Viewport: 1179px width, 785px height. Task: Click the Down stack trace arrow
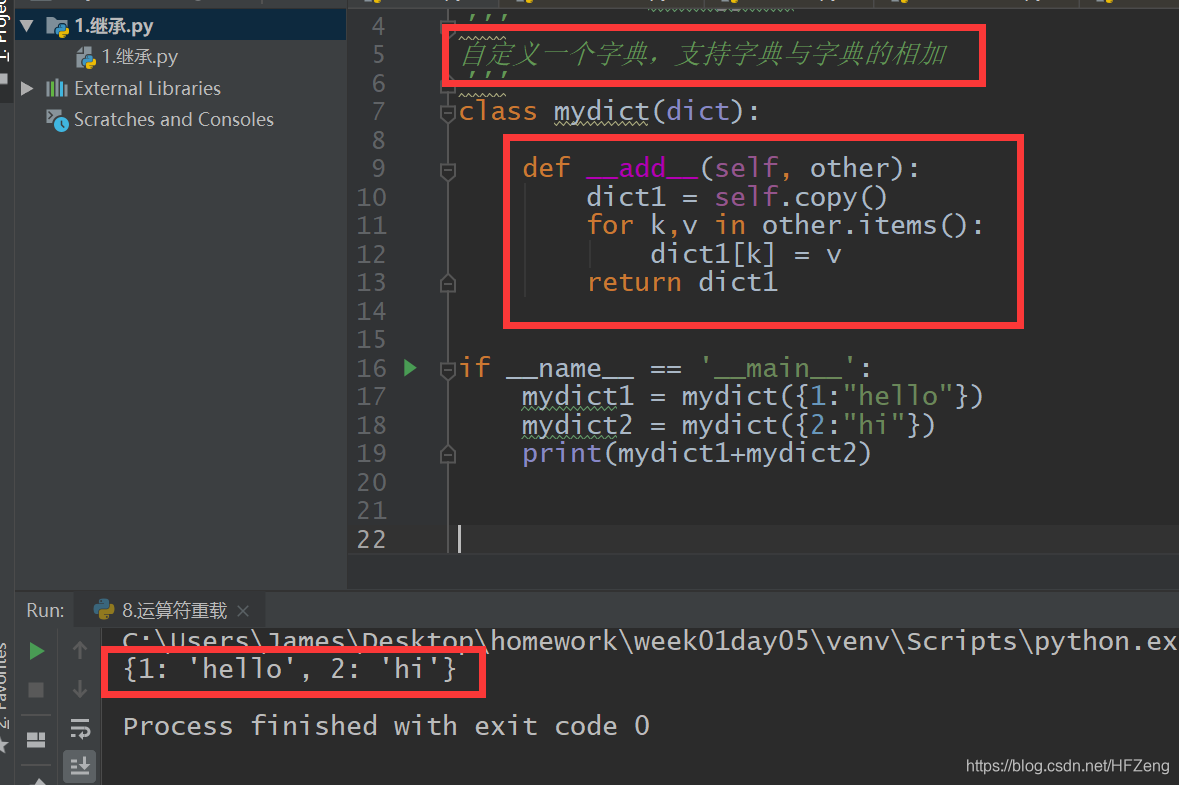click(80, 688)
